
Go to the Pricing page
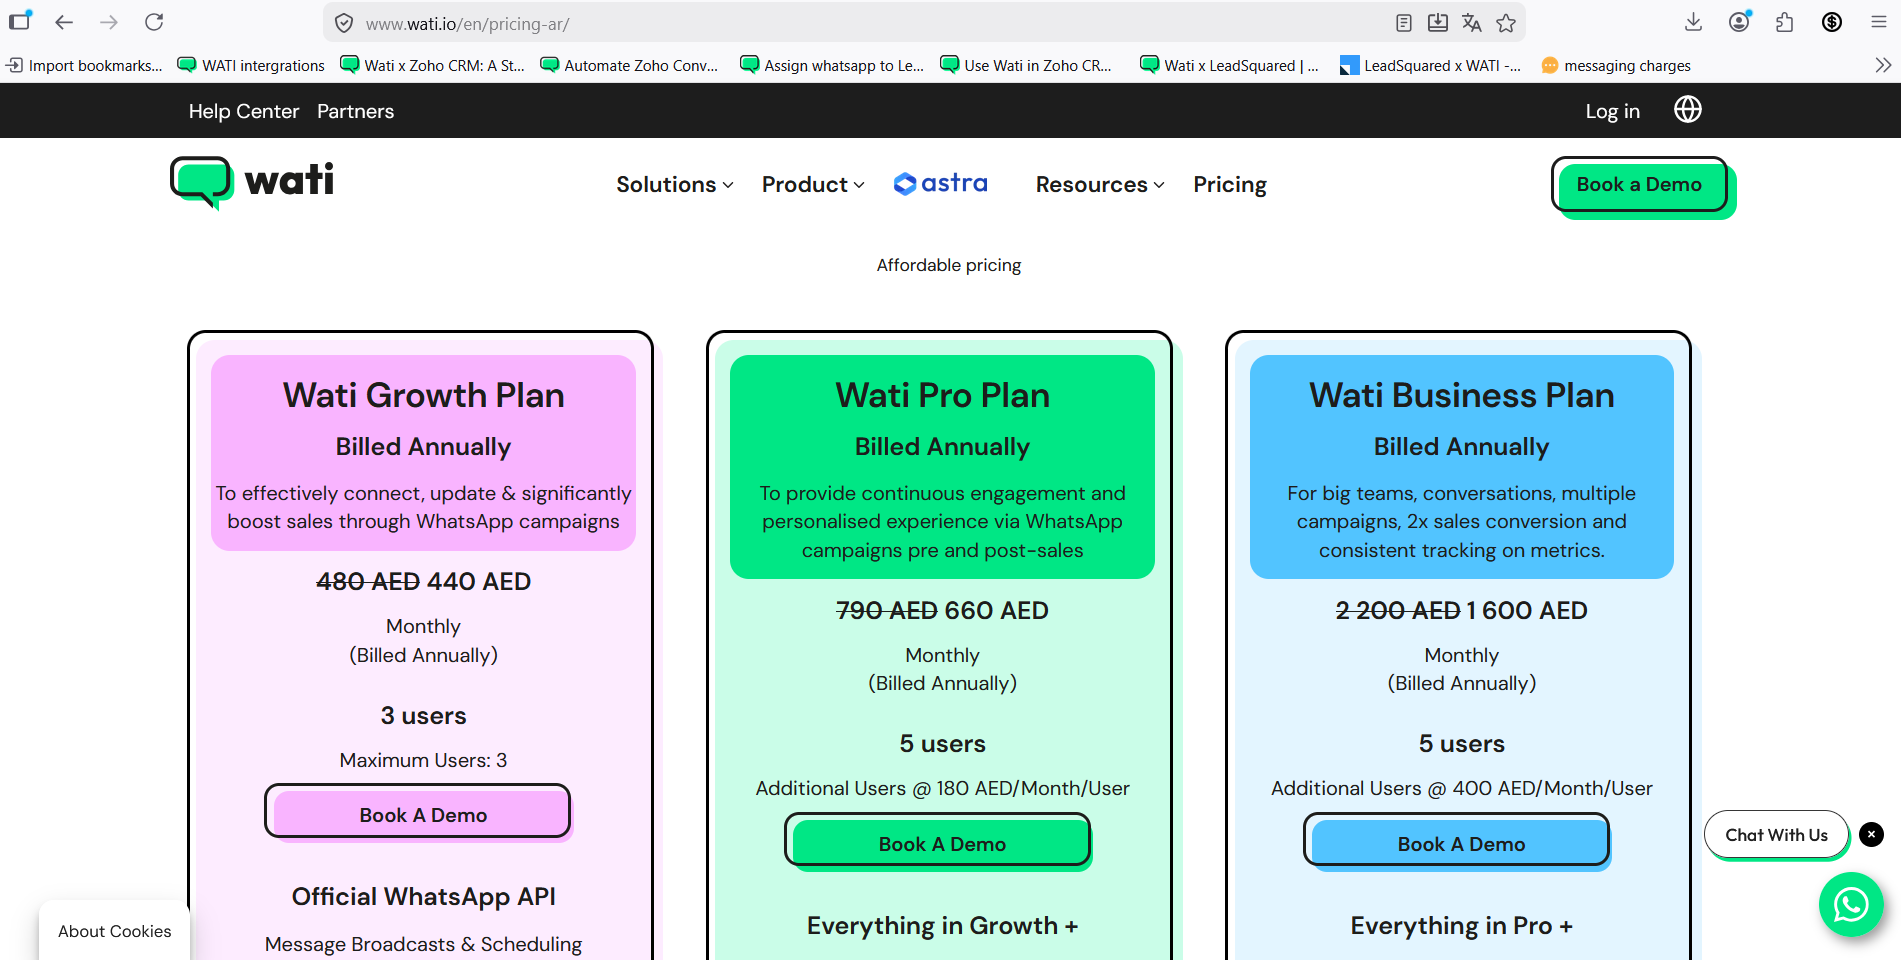coord(1230,185)
